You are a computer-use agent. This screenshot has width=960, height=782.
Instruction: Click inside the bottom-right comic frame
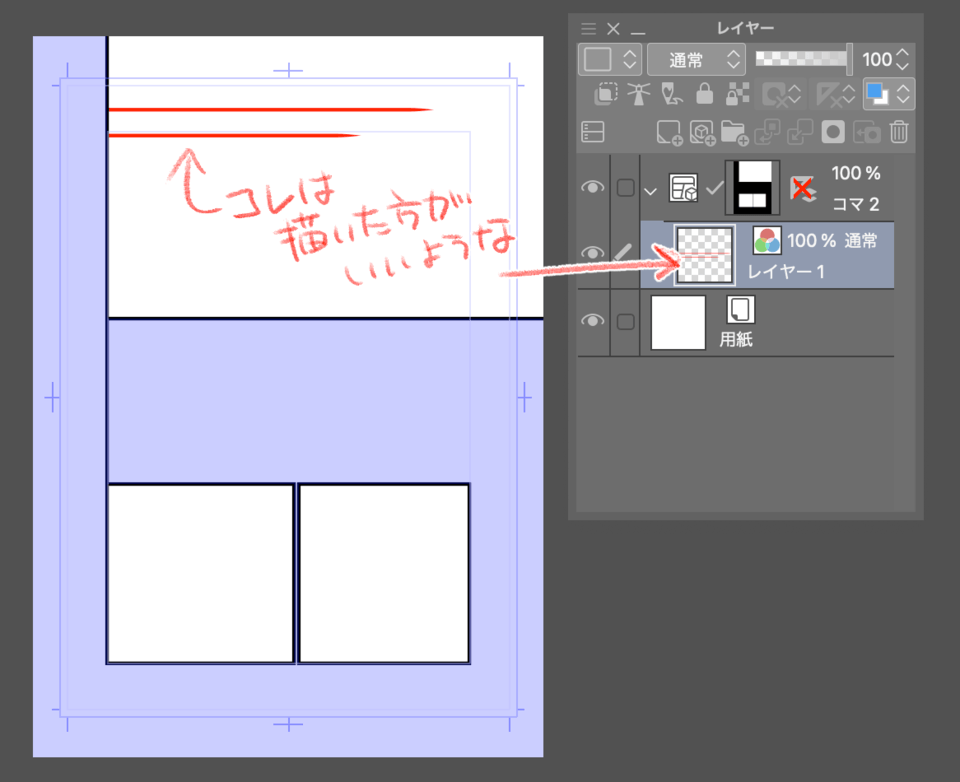click(384, 573)
